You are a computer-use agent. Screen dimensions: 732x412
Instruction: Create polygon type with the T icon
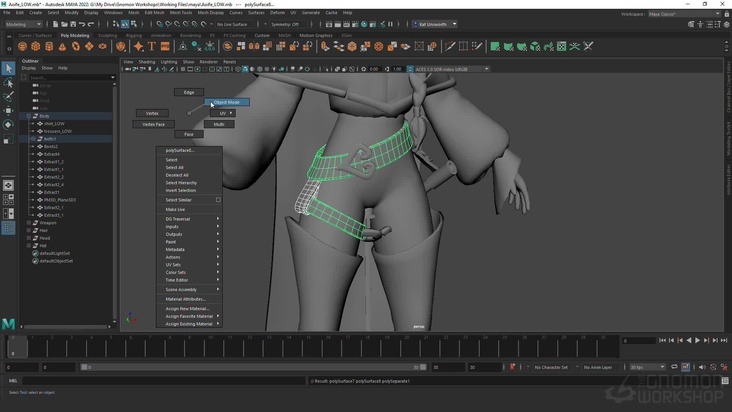152,46
